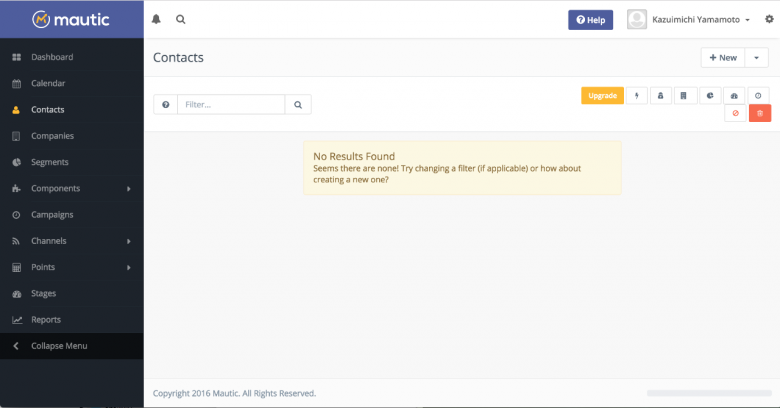The image size is (780, 408).
Task: Click the lightning bolt toolbar icon
Action: tap(637, 96)
